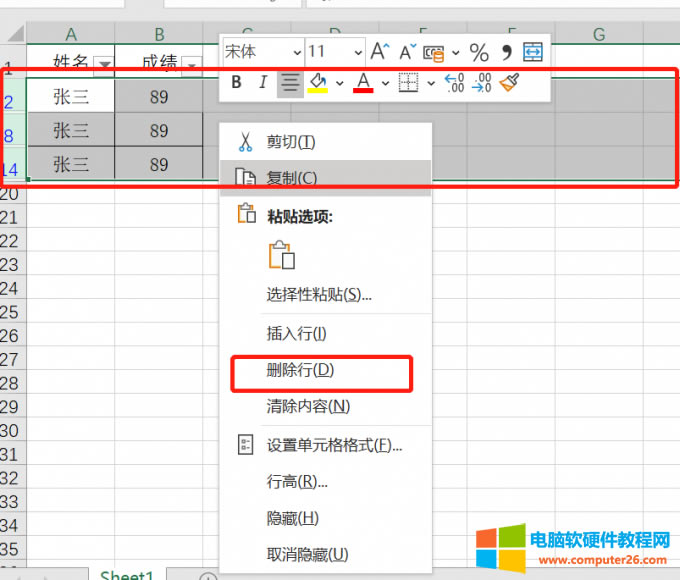Apply the yellow fill color
This screenshot has width=680, height=580.
[319, 83]
